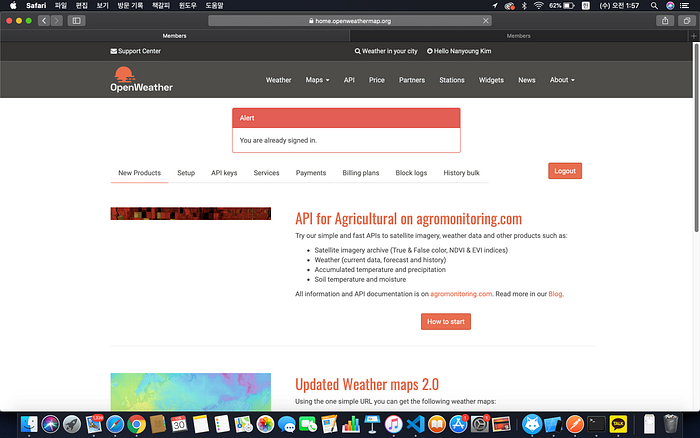Click the agricultural satellite image thumbnail
The height and width of the screenshot is (438, 700).
[x=191, y=213]
